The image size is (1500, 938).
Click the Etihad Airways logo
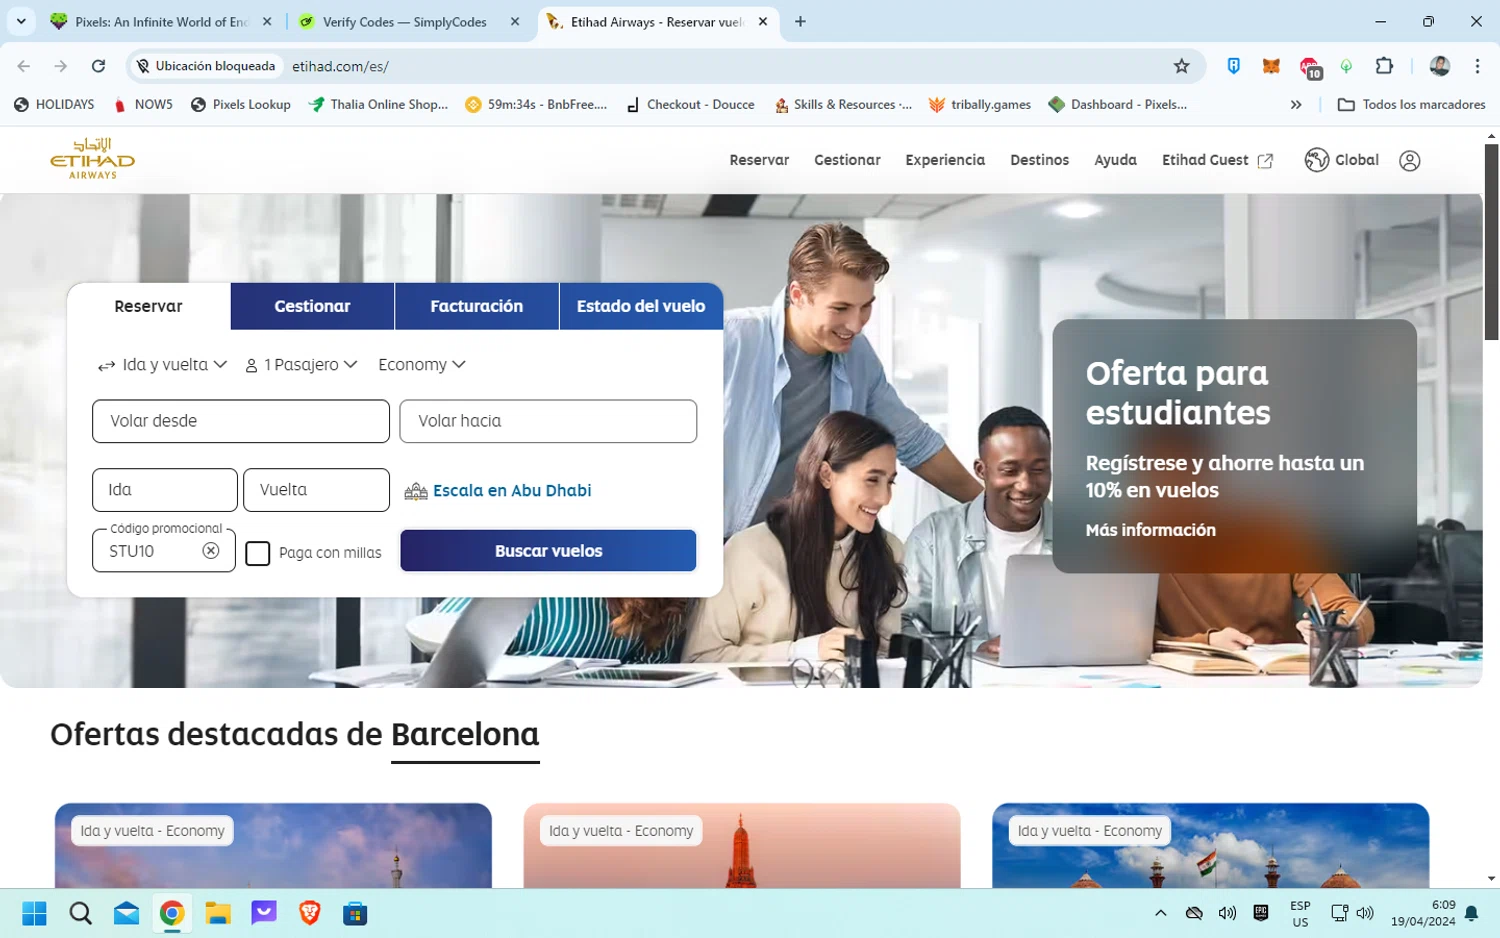[93, 159]
